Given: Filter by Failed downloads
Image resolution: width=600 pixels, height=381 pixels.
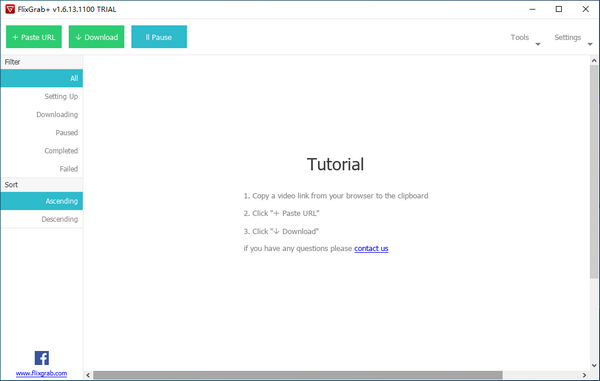Looking at the screenshot, I should click(x=42, y=168).
